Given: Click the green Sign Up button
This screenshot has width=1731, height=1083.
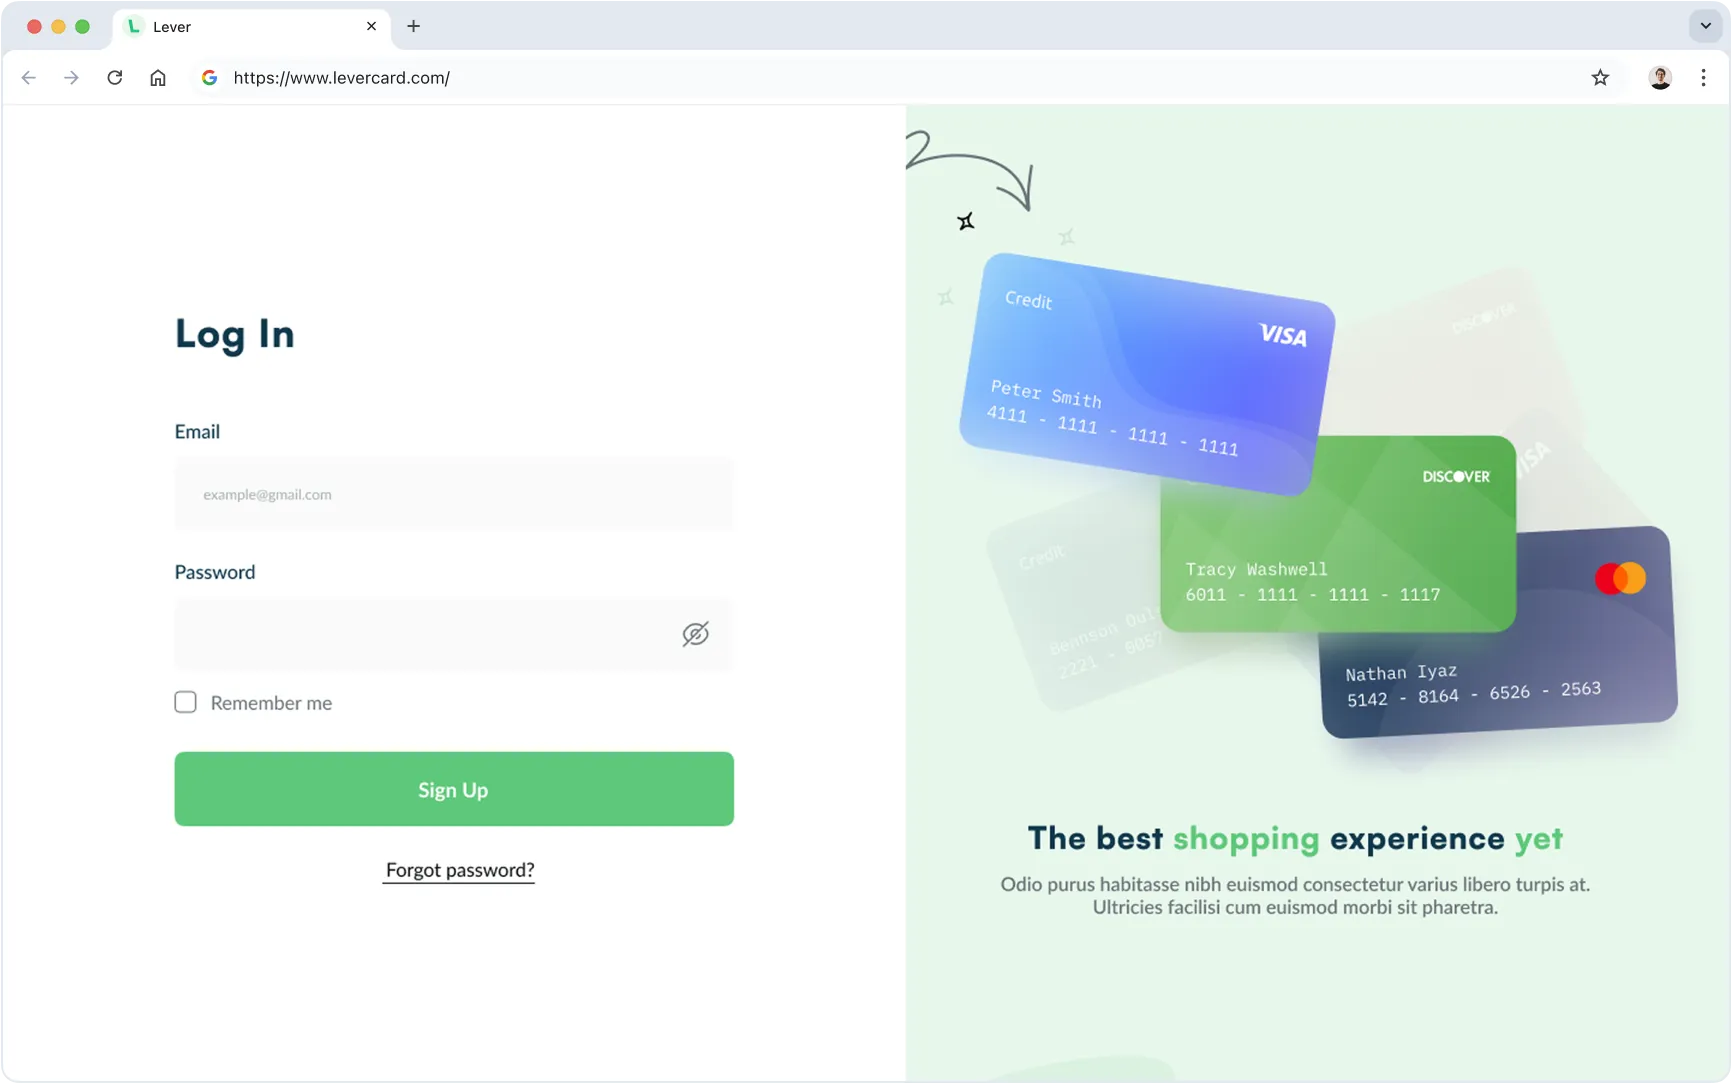Looking at the screenshot, I should pyautogui.click(x=453, y=789).
